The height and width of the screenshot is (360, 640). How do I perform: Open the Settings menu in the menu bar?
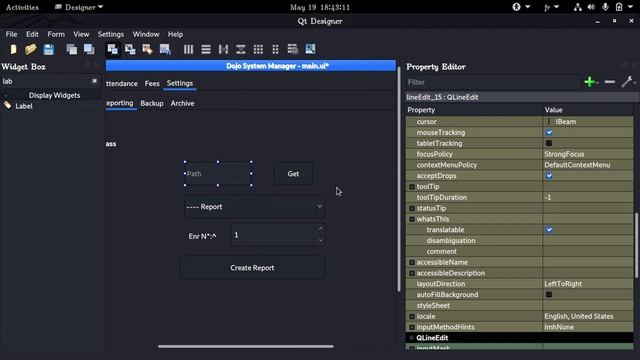pyautogui.click(x=111, y=34)
